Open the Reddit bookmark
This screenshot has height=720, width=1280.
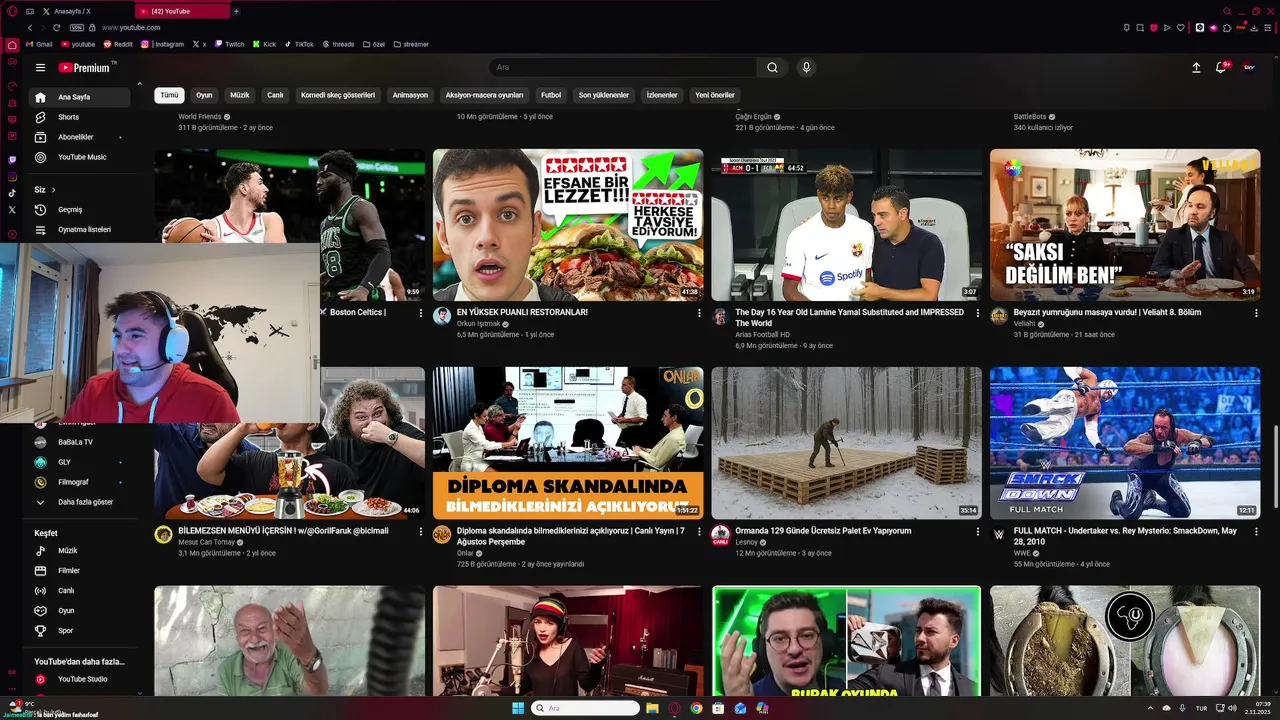118,44
